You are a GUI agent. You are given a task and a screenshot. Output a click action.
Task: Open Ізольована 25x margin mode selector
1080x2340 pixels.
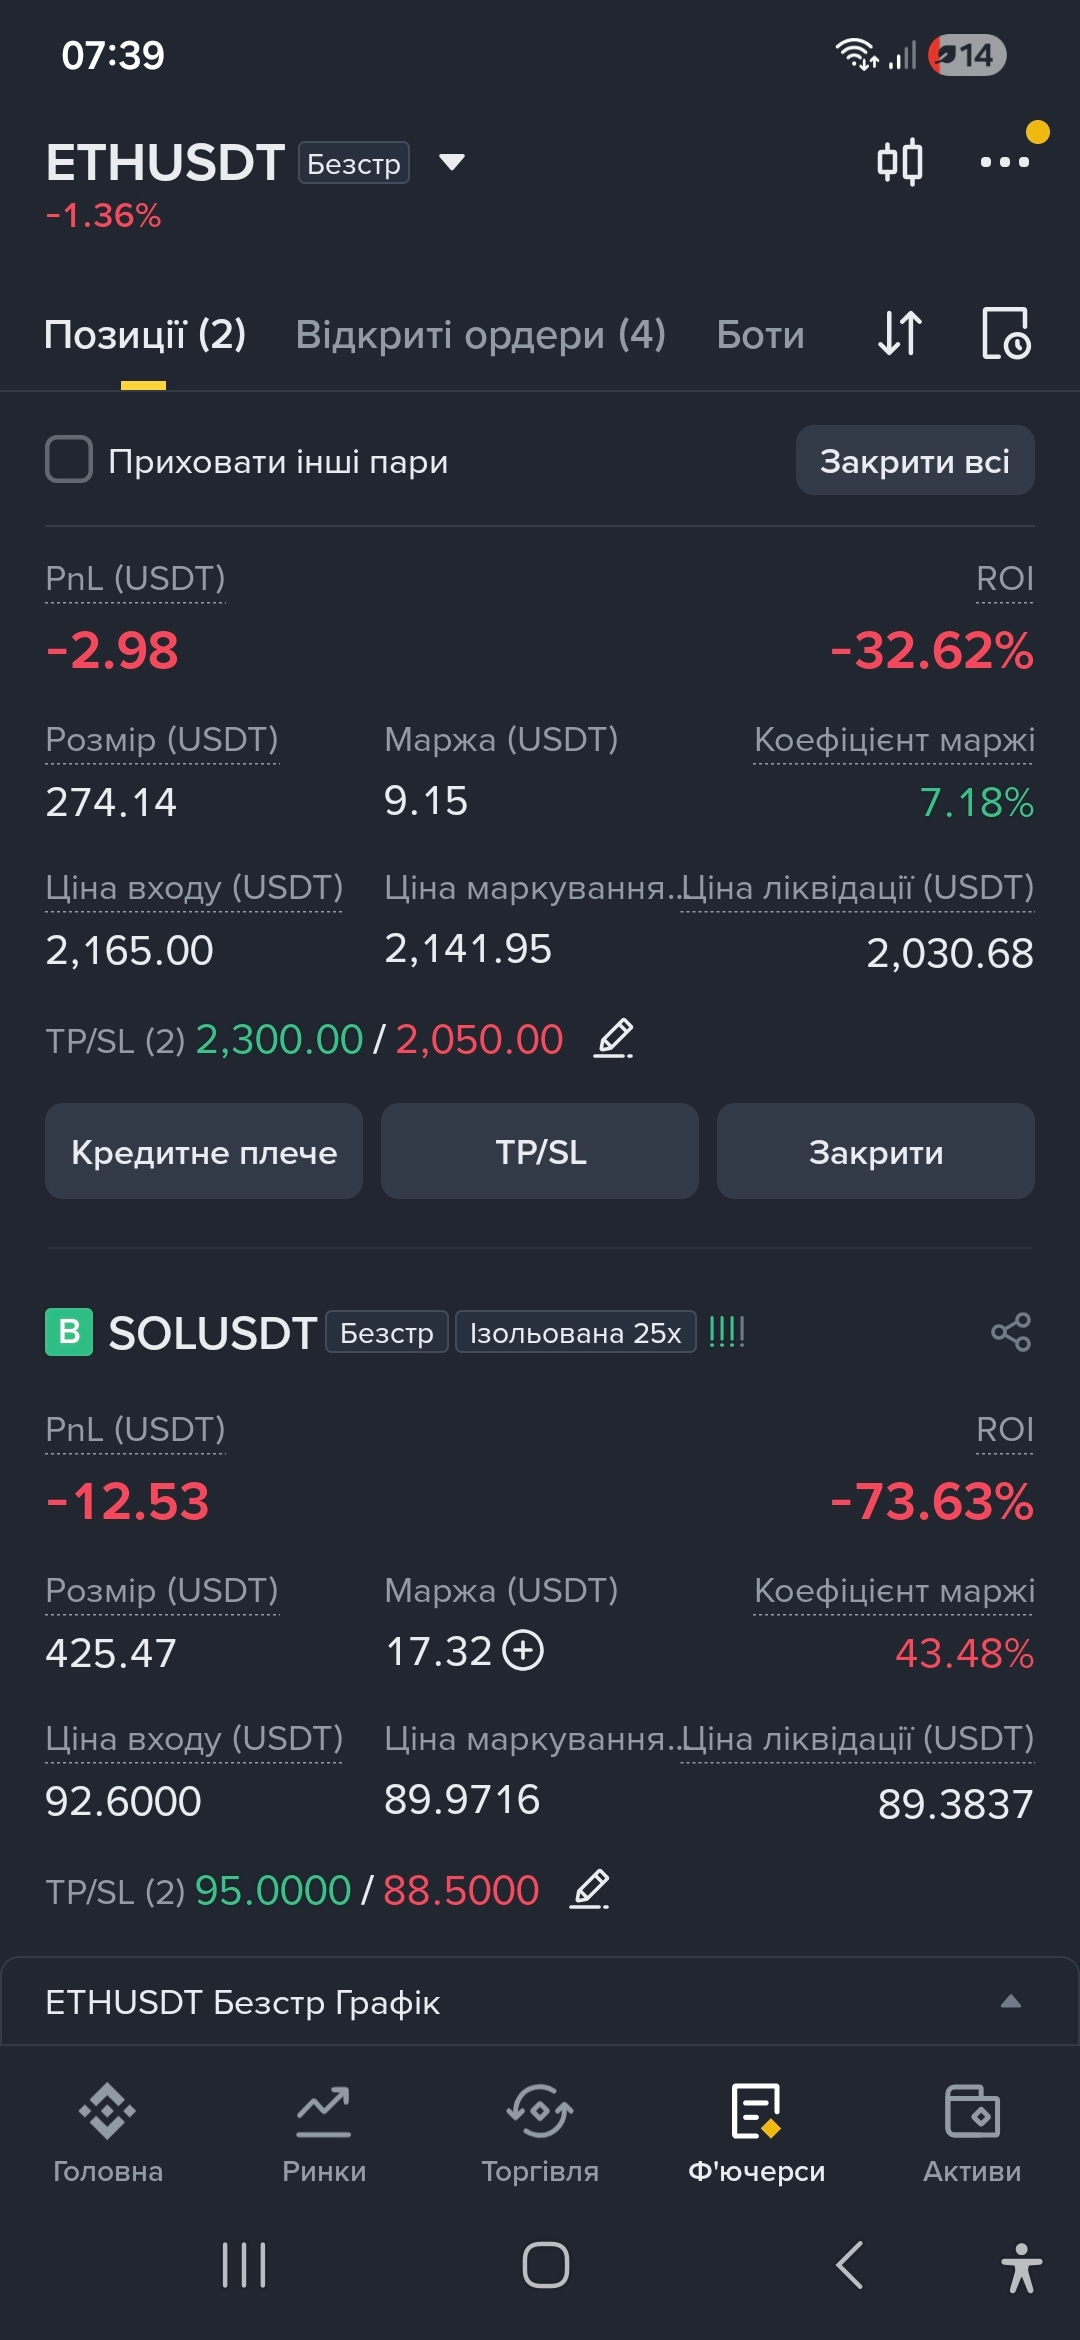576,1332
